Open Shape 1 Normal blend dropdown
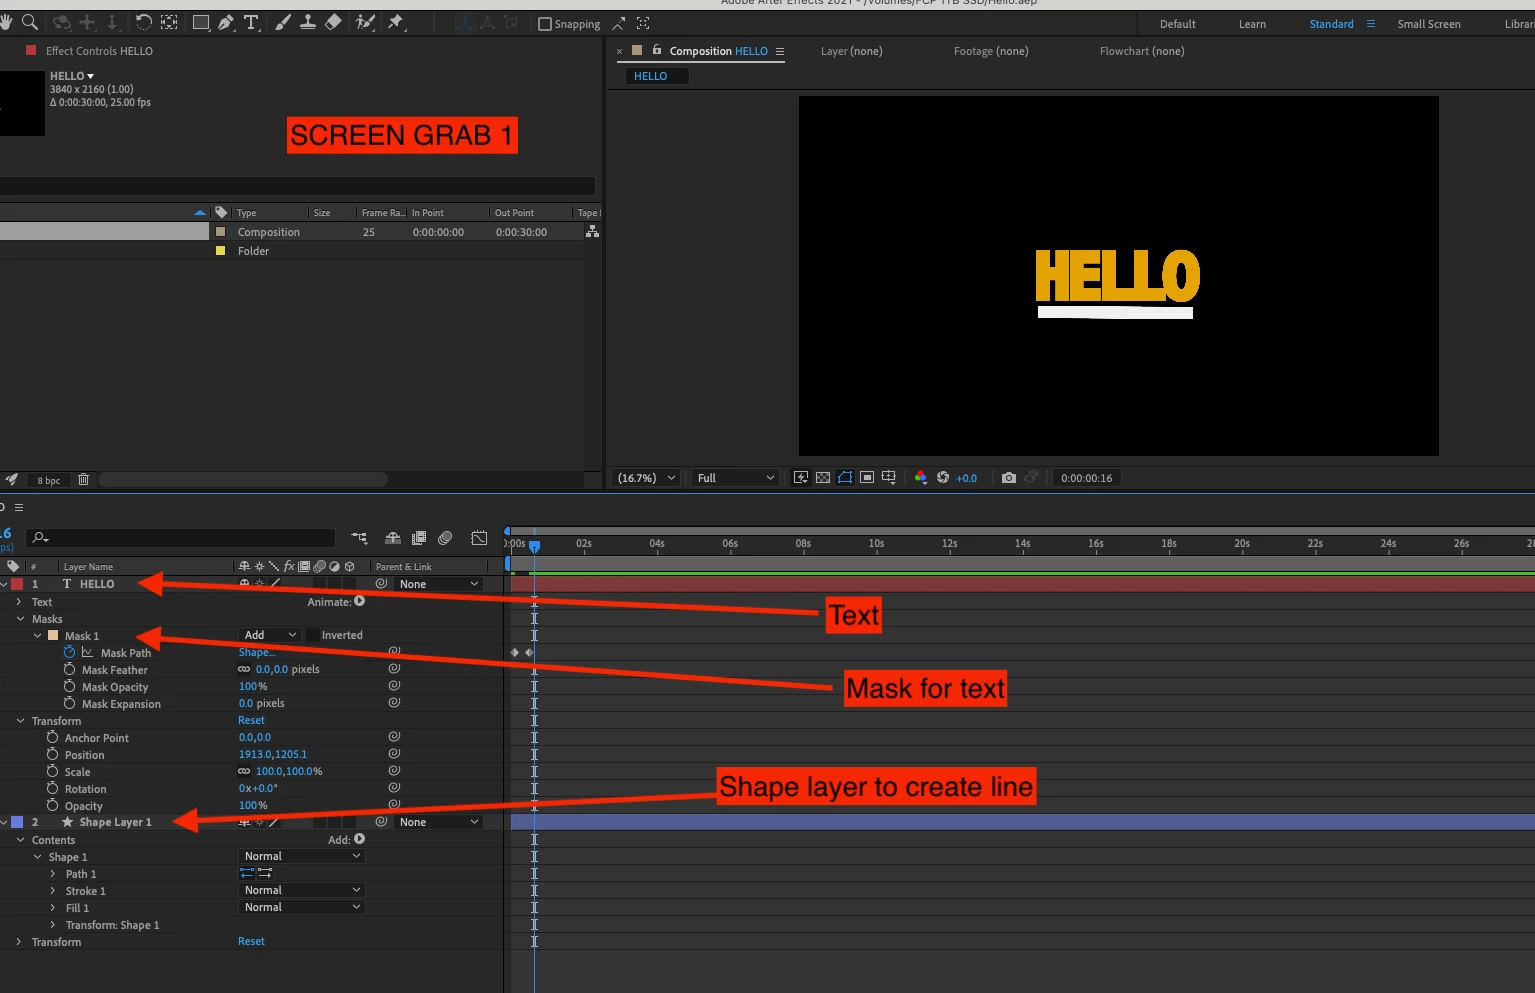The height and width of the screenshot is (993, 1535). coord(302,856)
